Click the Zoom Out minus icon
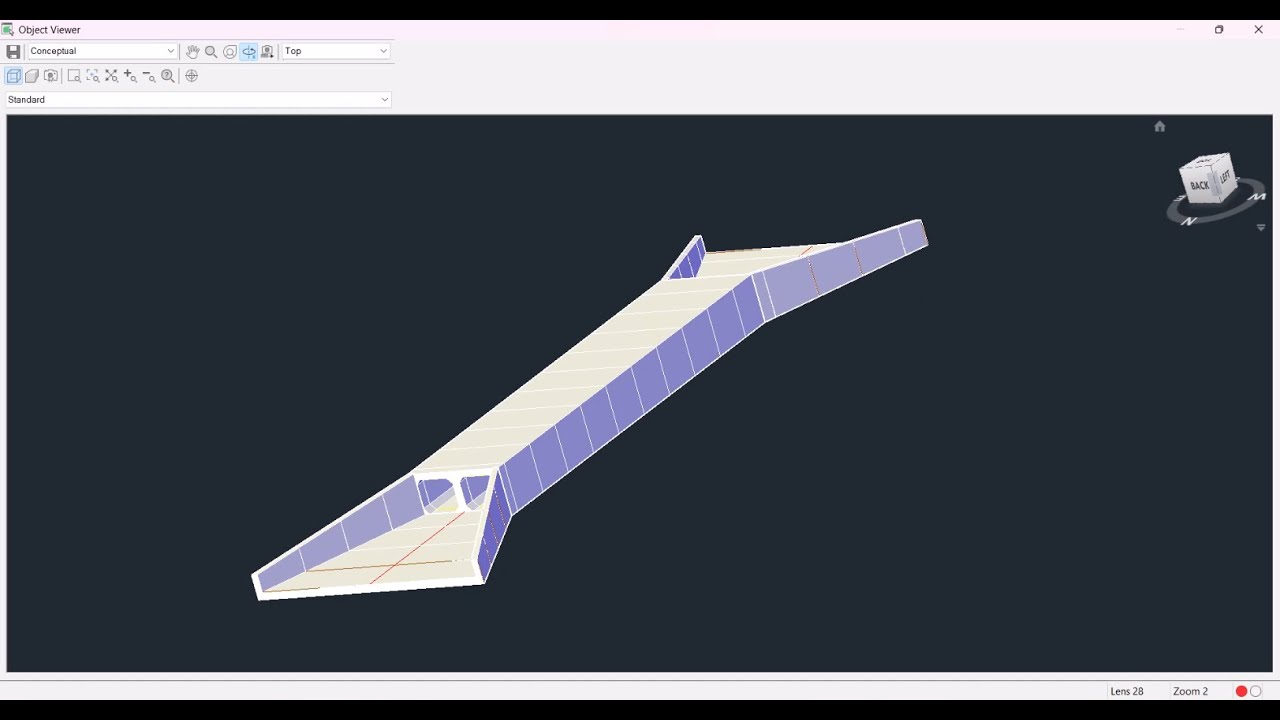The width and height of the screenshot is (1280, 720). (149, 76)
